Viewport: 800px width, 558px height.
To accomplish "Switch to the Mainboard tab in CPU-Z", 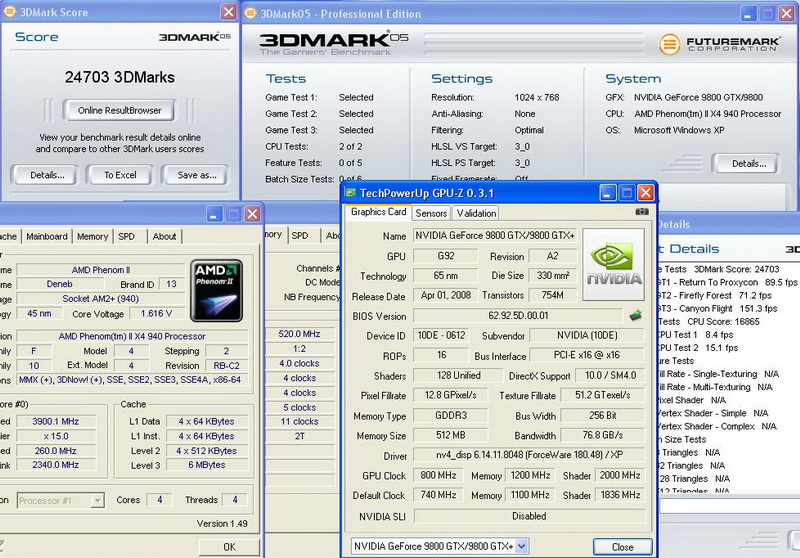I will (46, 236).
